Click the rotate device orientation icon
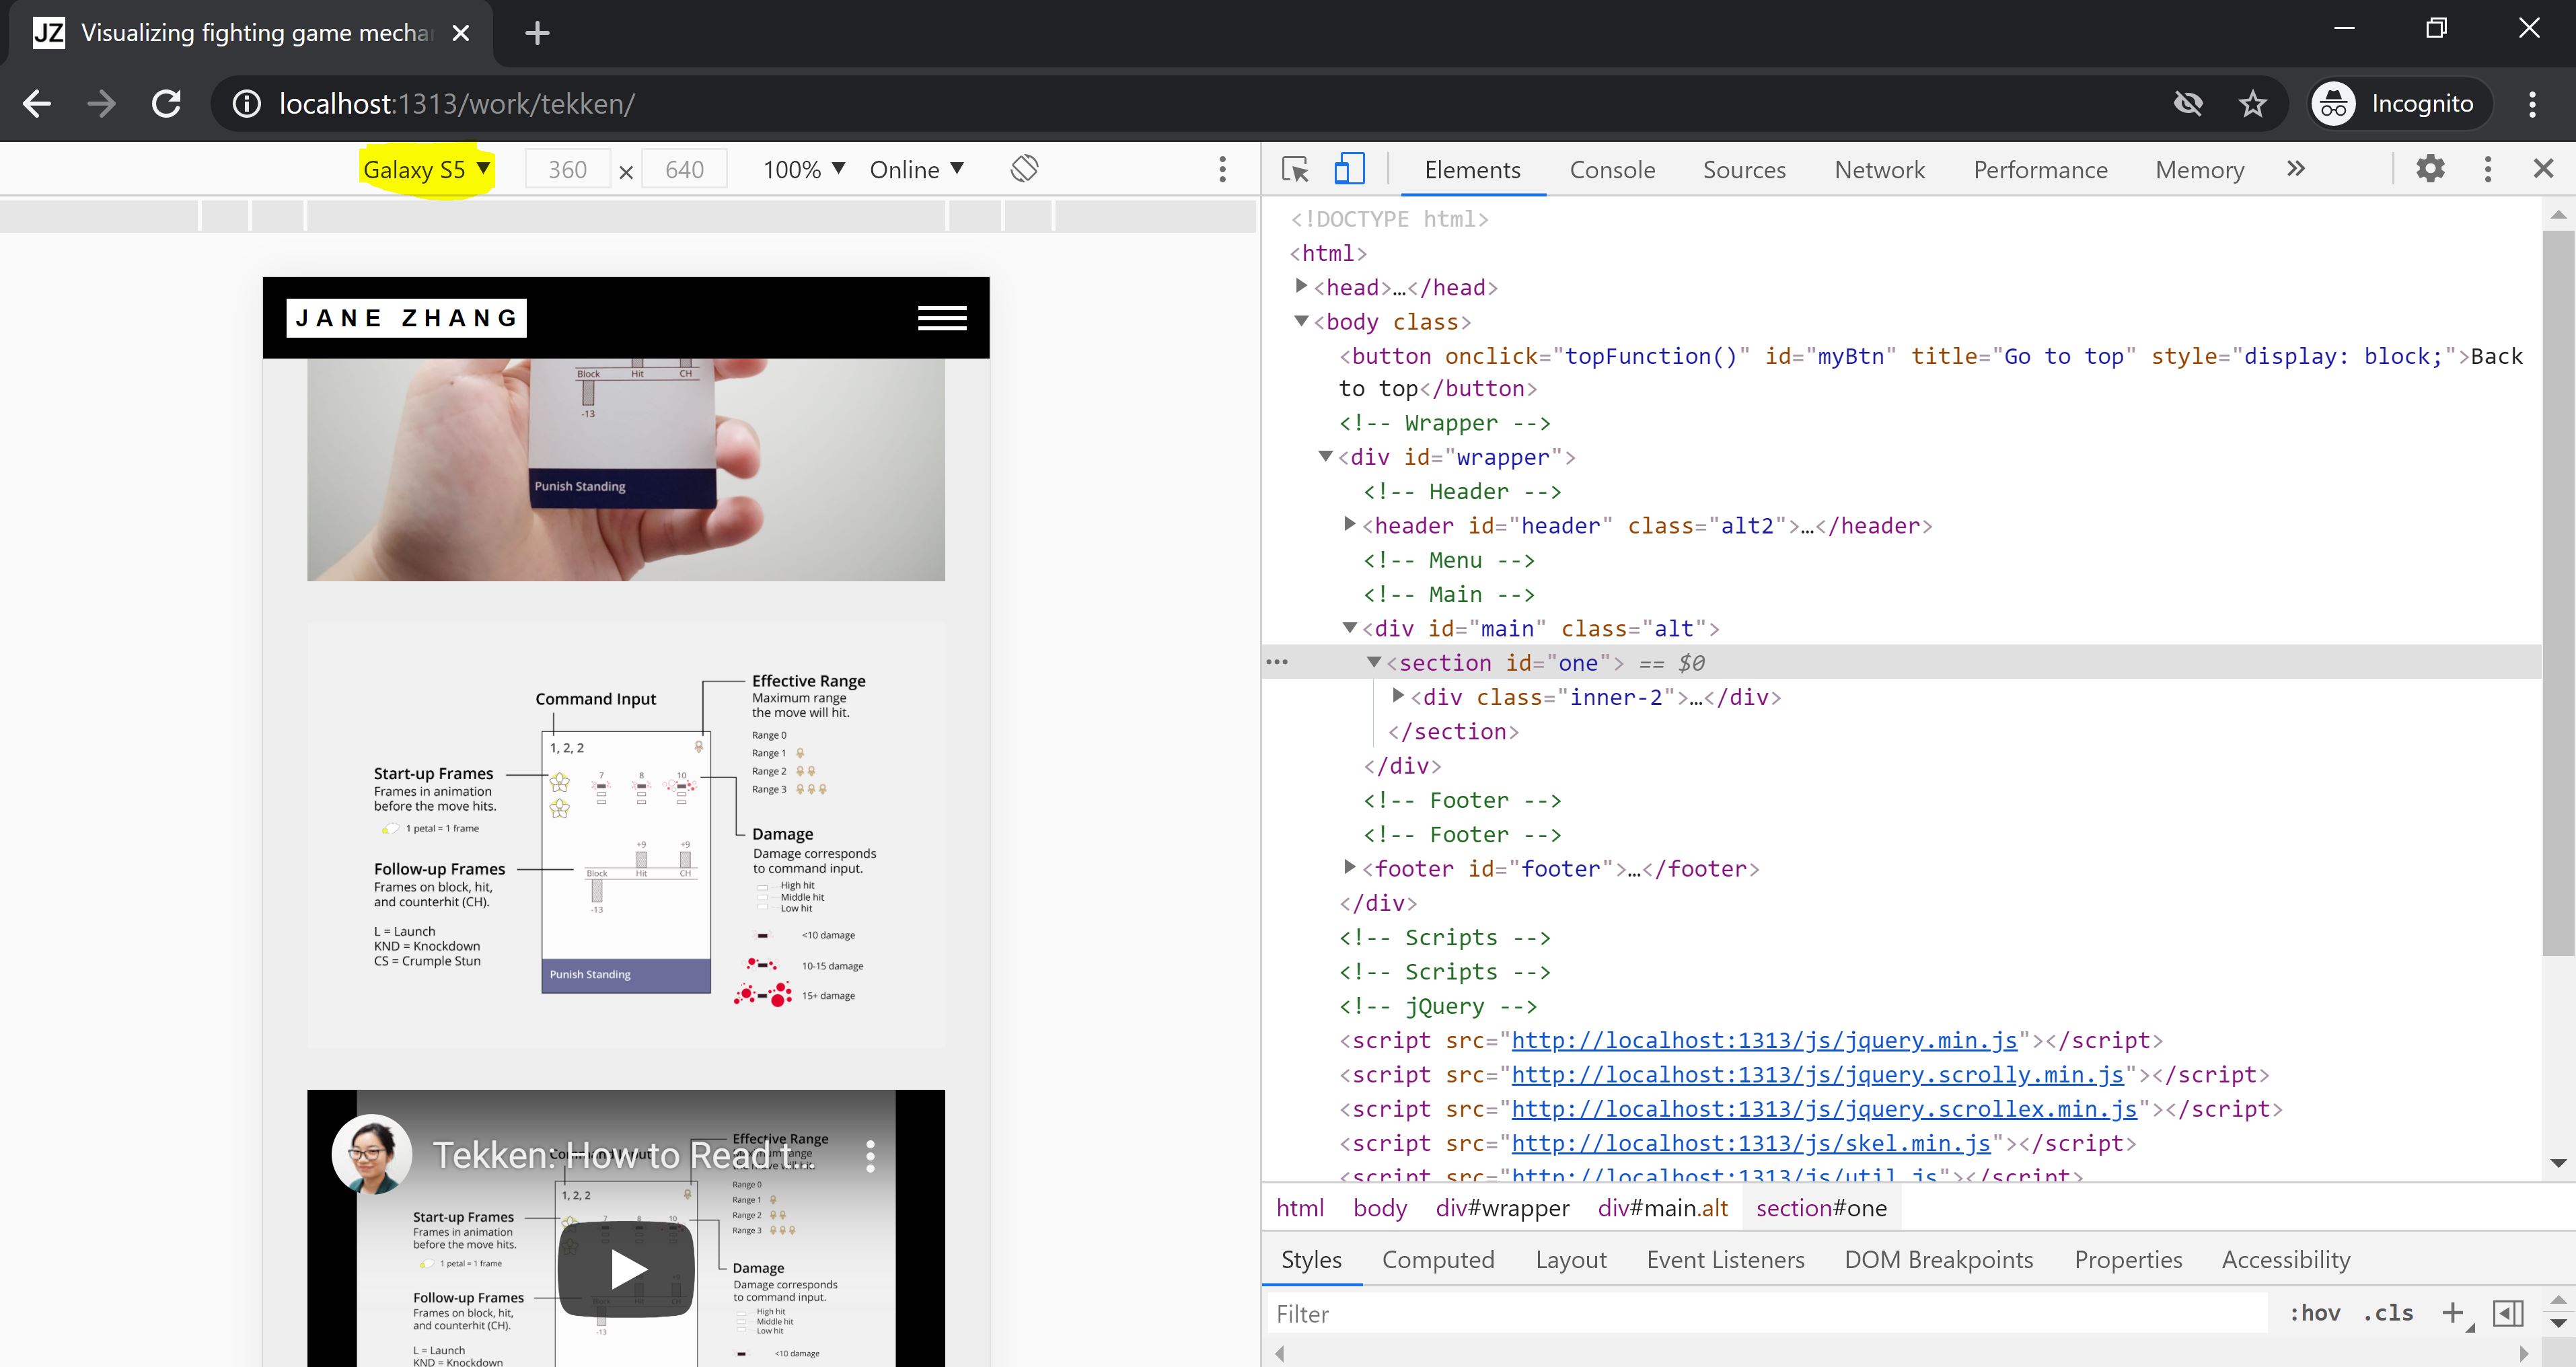Screen dimensions: 2576x1367 [x=1024, y=168]
